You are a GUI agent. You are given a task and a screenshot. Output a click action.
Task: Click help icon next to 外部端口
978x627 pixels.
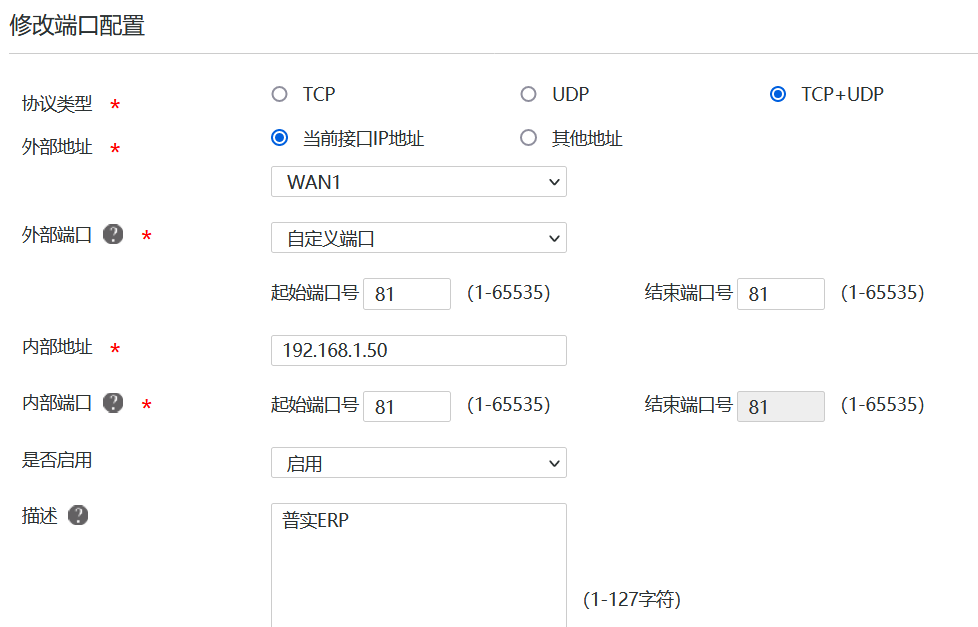(114, 235)
